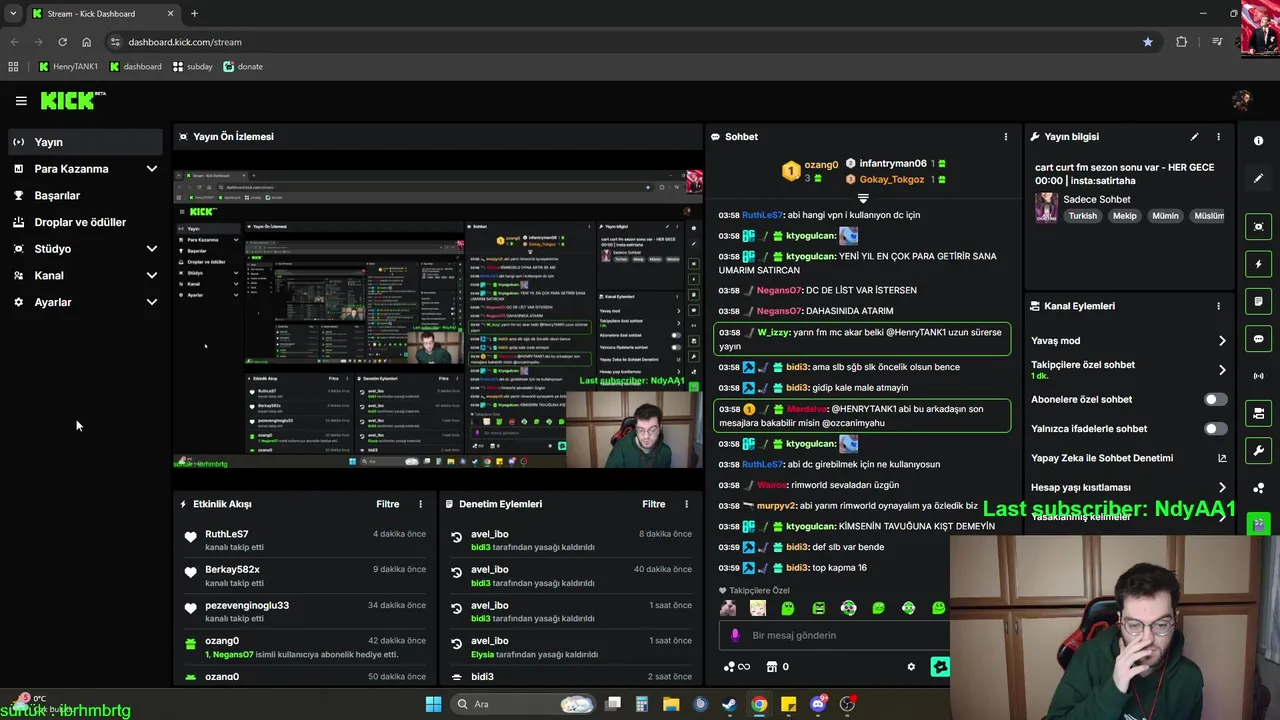Image resolution: width=1280 pixels, height=720 pixels.
Task: Open Yapay Zeka ile Sohbet Denetimi external link
Action: click(x=1222, y=458)
